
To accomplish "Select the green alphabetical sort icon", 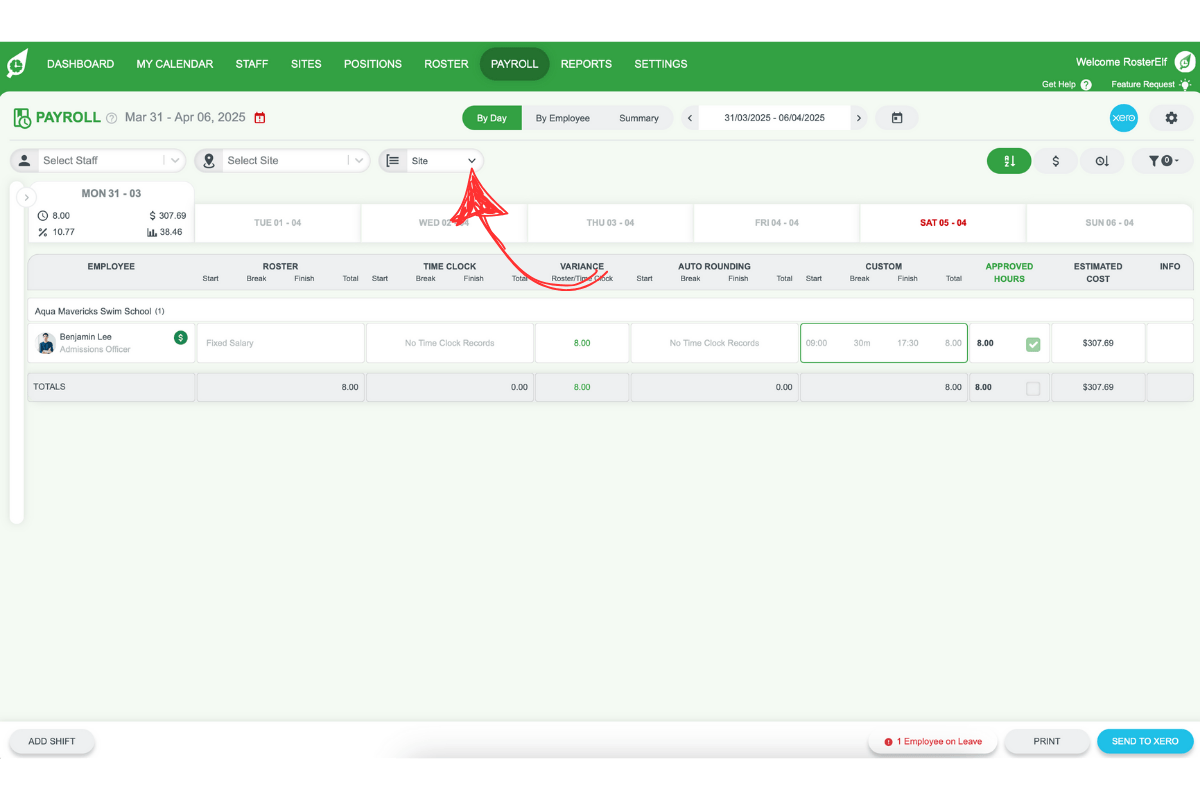I will pyautogui.click(x=1008, y=160).
